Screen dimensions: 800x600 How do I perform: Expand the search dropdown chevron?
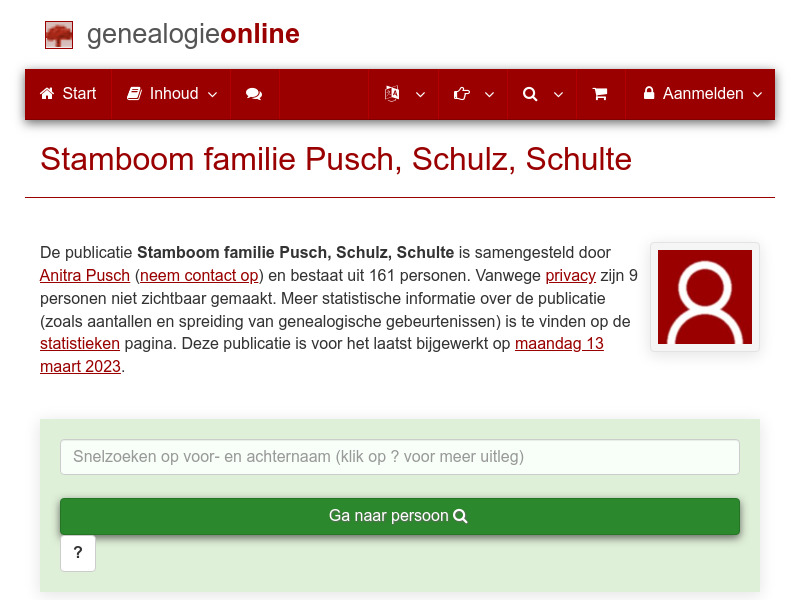[x=558, y=95]
